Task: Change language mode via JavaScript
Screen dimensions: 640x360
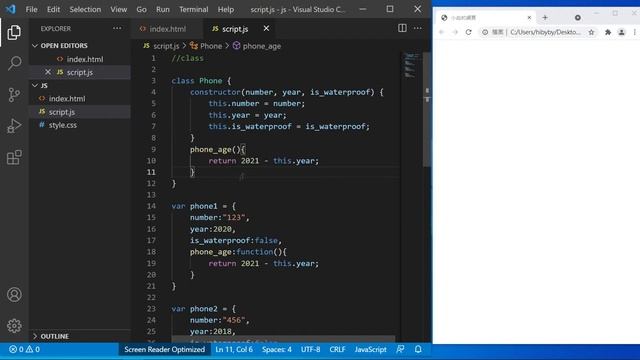Action: pos(370,349)
